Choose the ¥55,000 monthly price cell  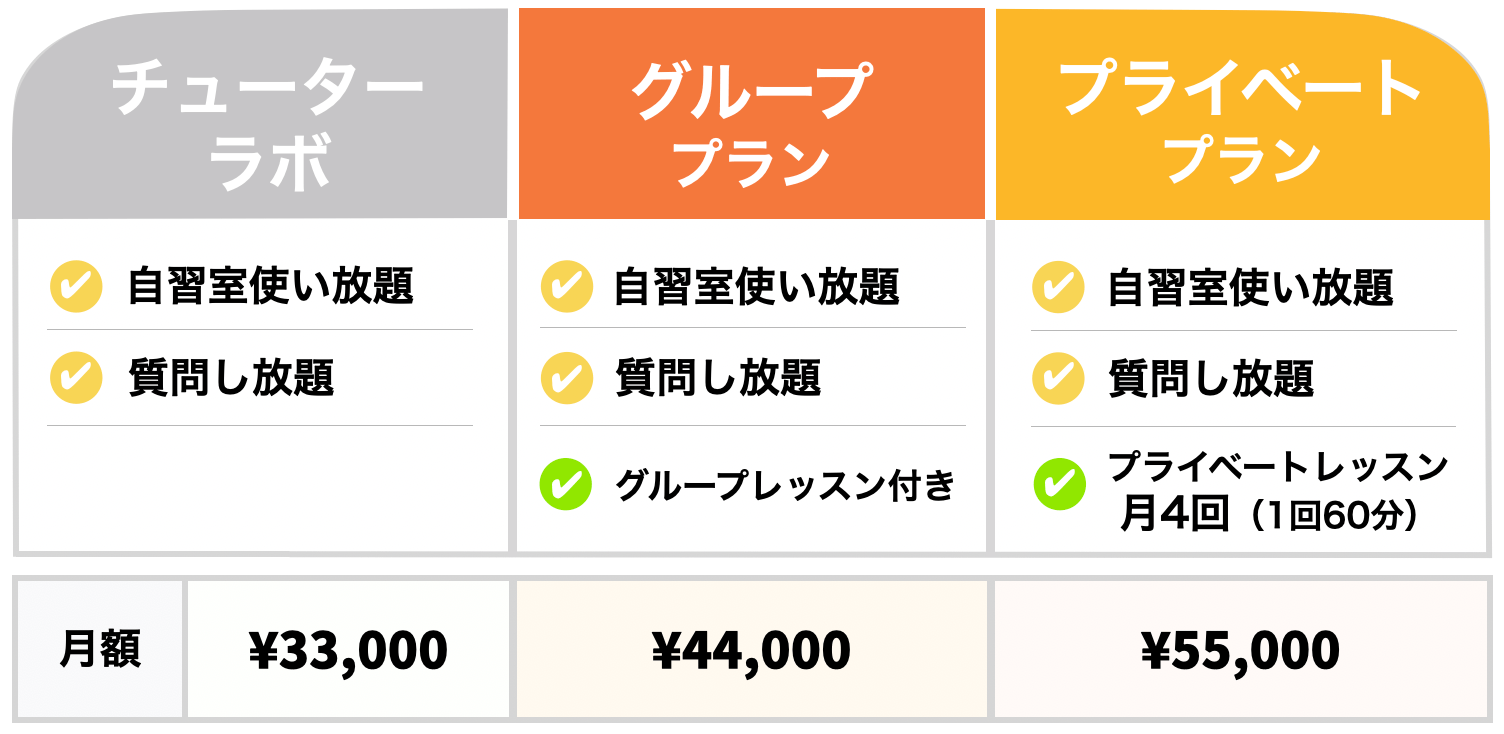click(1241, 650)
